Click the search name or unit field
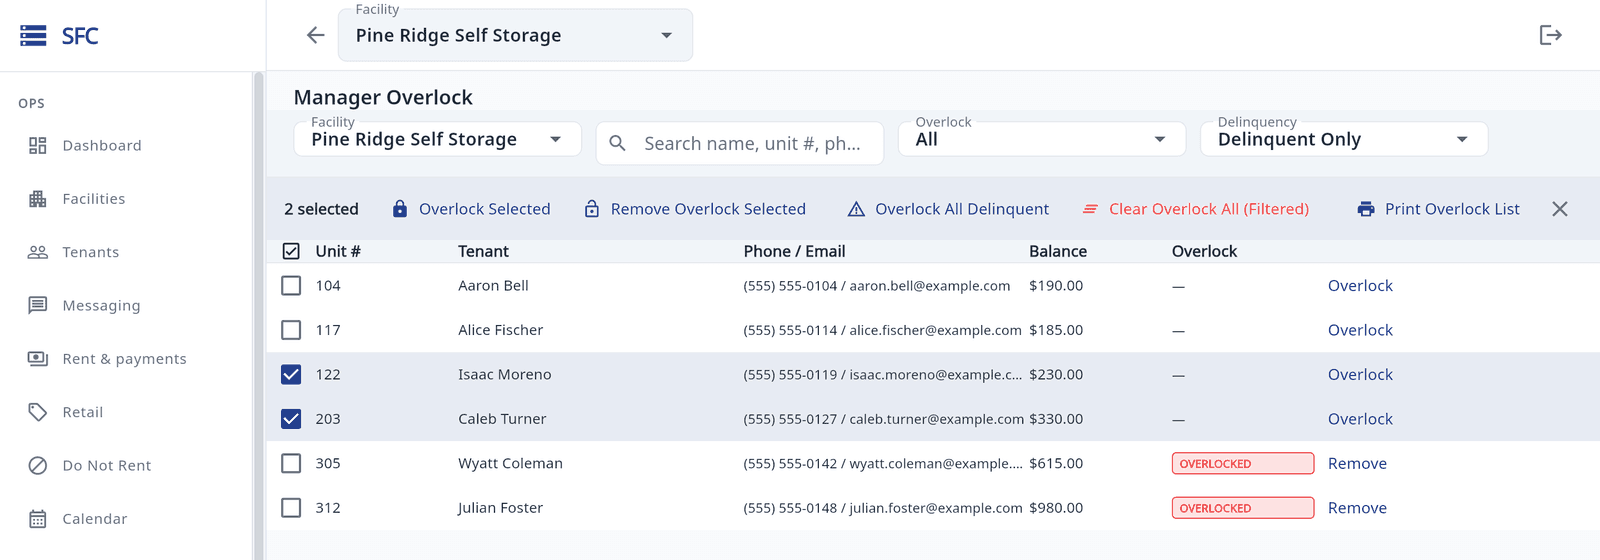Viewport: 1600px width, 560px height. [740, 143]
